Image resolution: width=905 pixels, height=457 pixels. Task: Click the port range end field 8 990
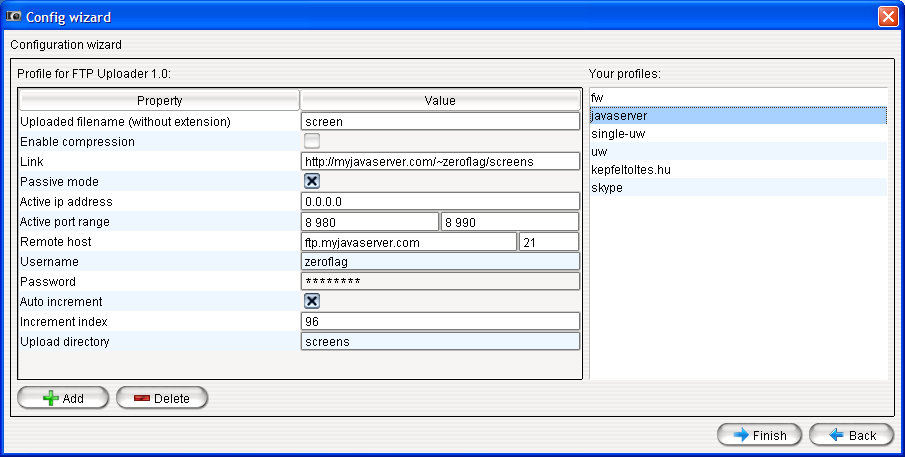point(510,222)
